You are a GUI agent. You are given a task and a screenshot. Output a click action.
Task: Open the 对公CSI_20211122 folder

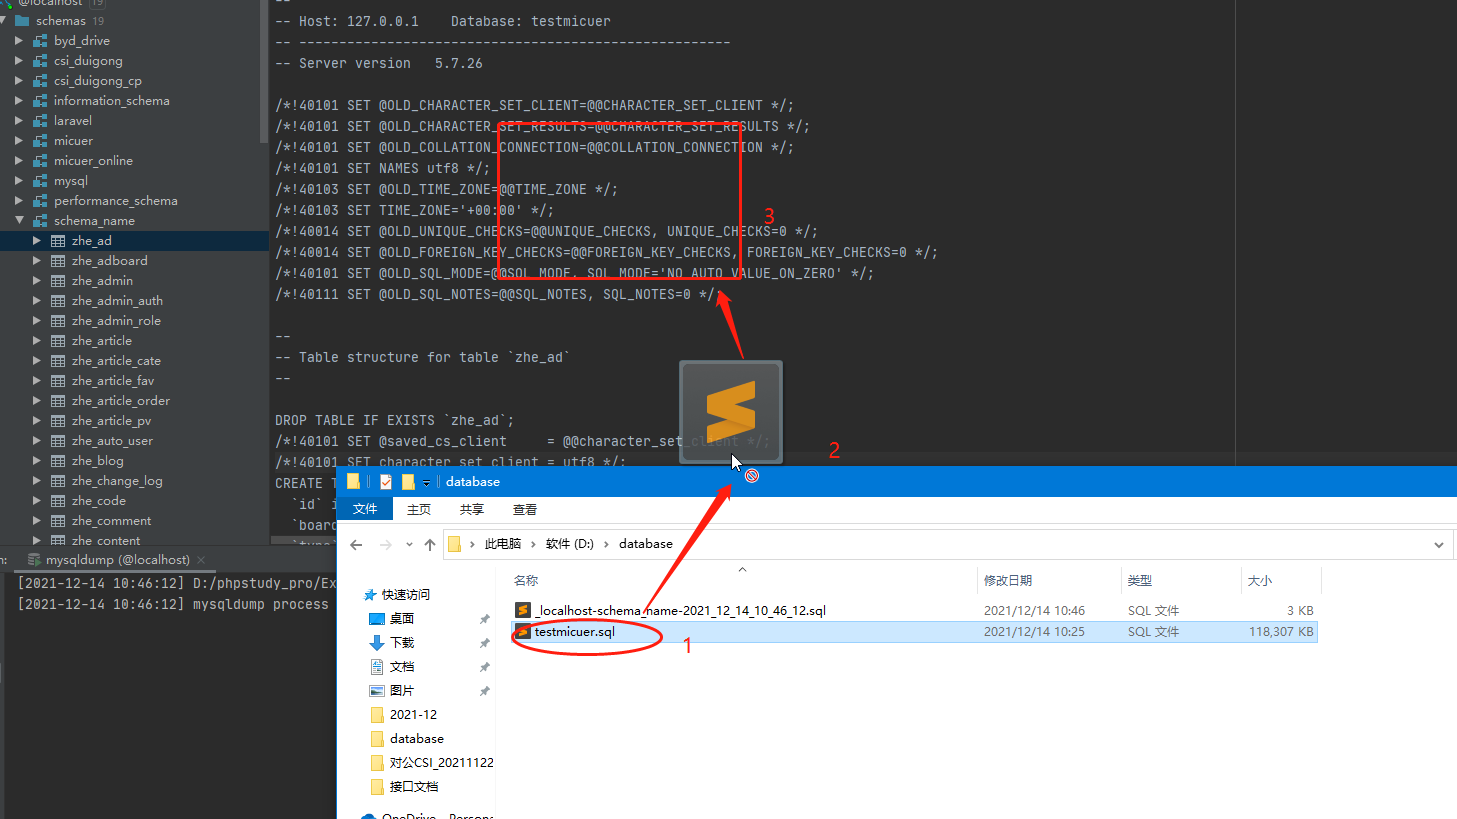[441, 763]
